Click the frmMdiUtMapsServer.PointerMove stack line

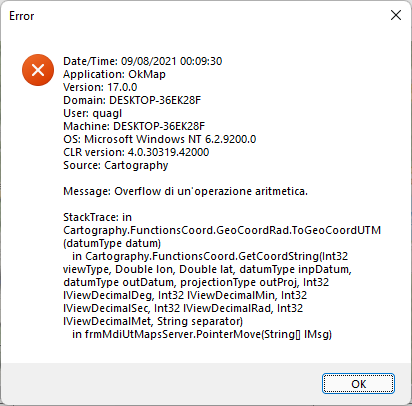pos(202,334)
